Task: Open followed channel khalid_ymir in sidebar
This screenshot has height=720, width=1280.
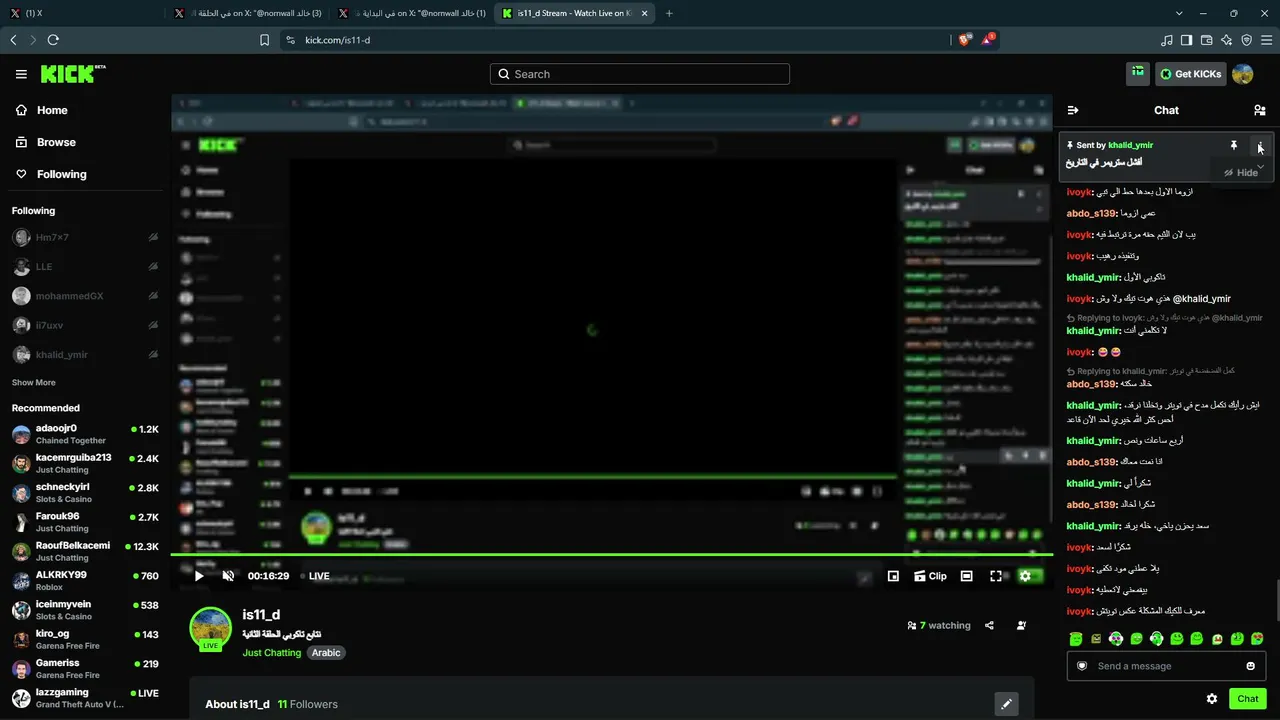Action: pyautogui.click(x=85, y=355)
